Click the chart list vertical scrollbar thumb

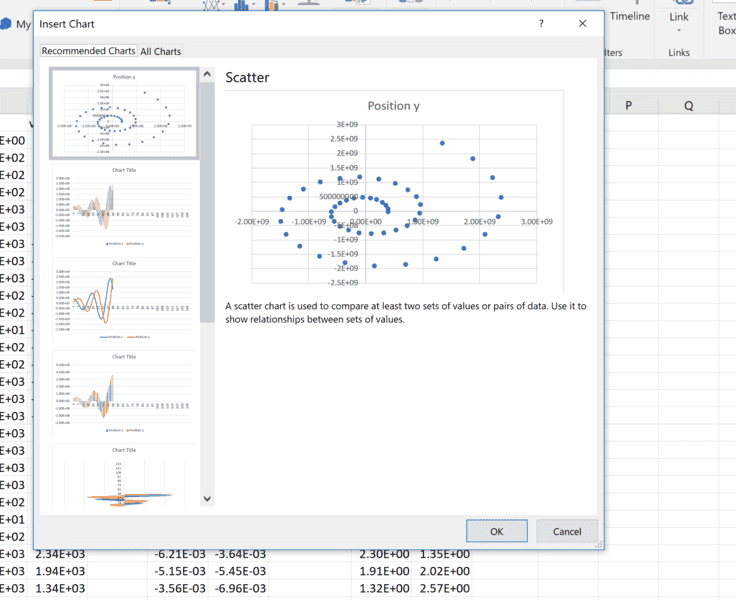[207, 200]
